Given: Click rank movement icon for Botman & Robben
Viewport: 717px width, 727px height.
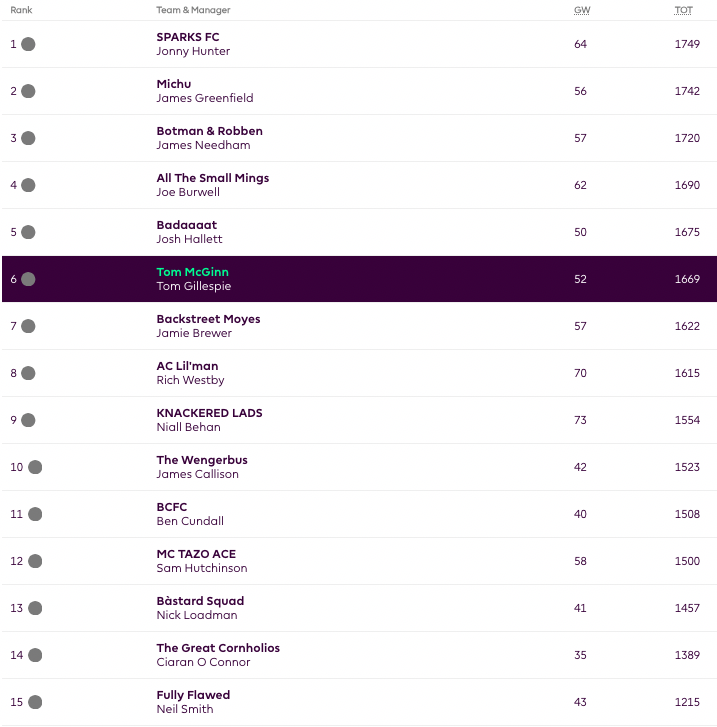Looking at the screenshot, I should coord(28,138).
